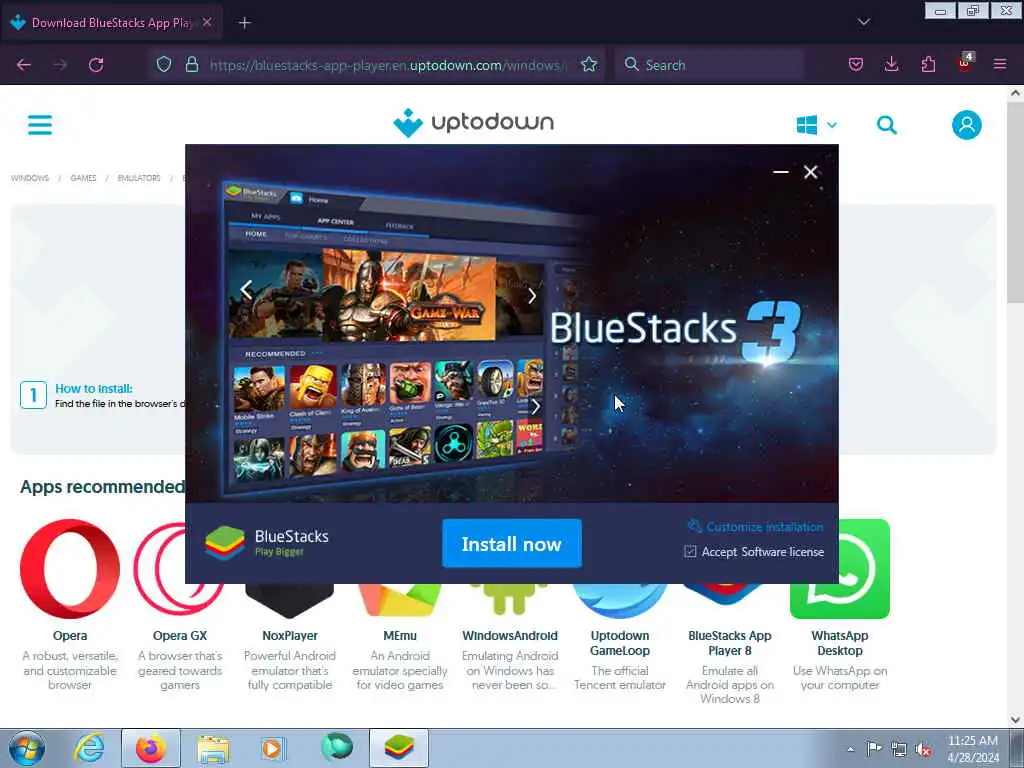The height and width of the screenshot is (768, 1024).
Task: Launch Internet Explorer from taskbar
Action: [x=89, y=748]
